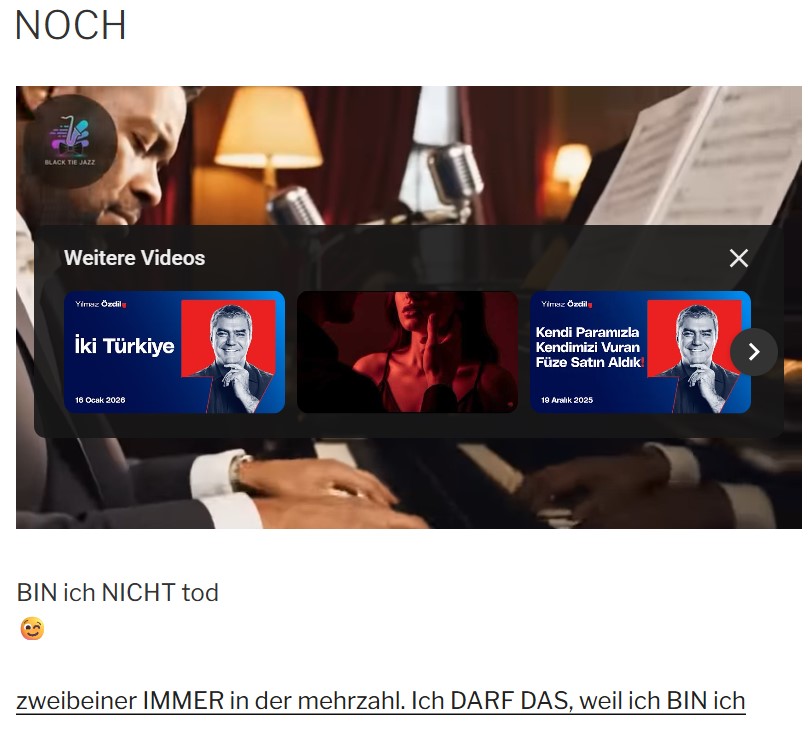Click the portrait on the Füze Satın Aldık card

tap(699, 358)
